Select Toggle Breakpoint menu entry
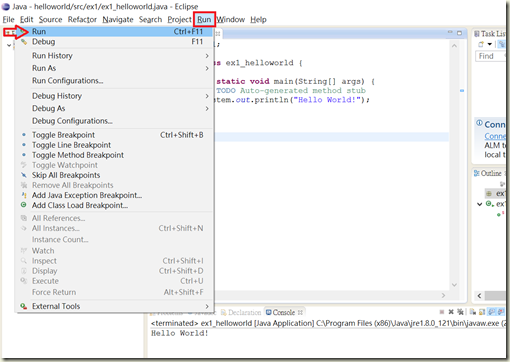The width and height of the screenshot is (510, 362). (114, 135)
